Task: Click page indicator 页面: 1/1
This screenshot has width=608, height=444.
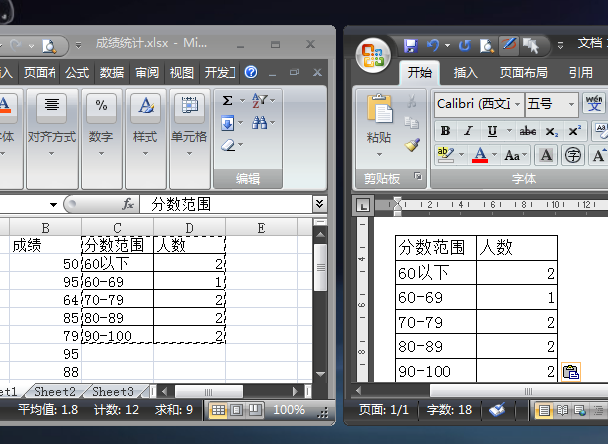Action: (x=383, y=409)
